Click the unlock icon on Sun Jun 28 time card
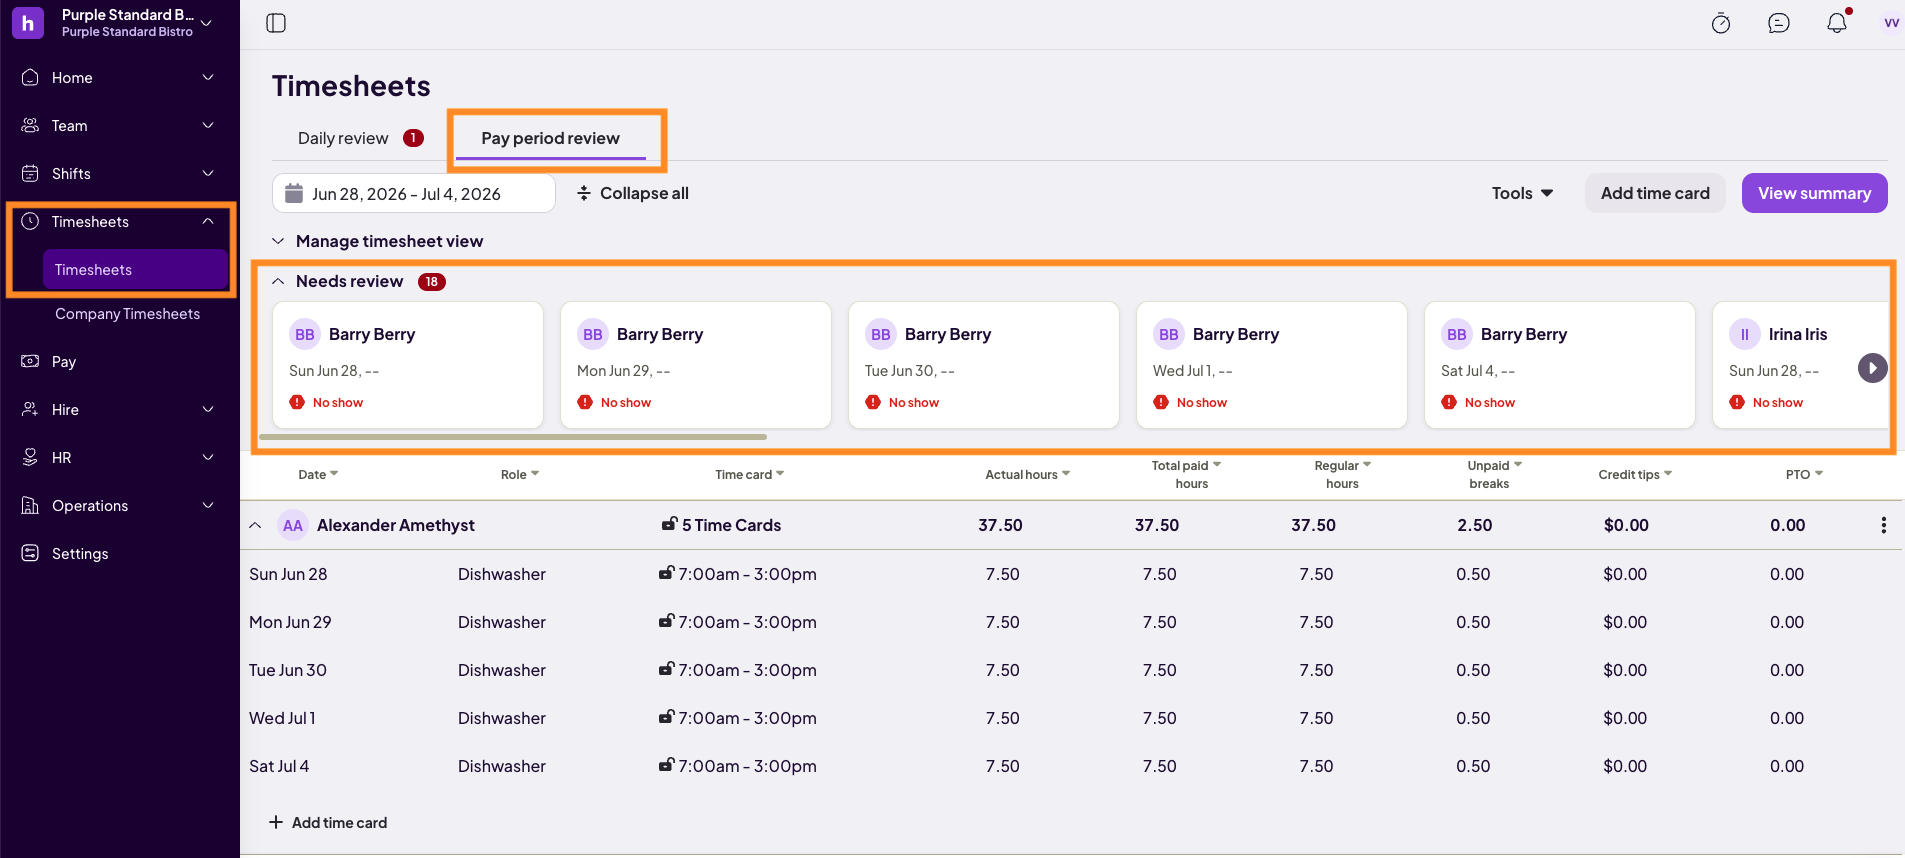This screenshot has width=1905, height=858. pyautogui.click(x=666, y=573)
